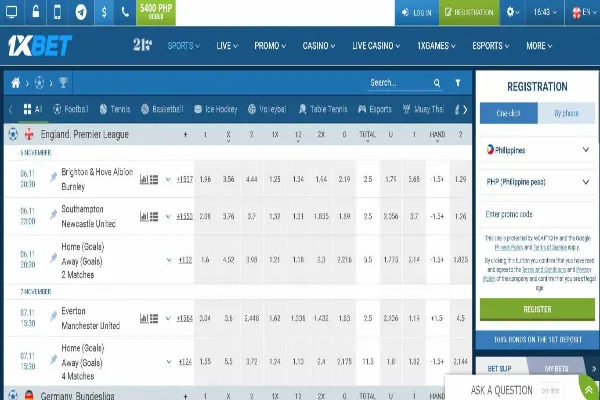Image resolution: width=600 pixels, height=400 pixels.
Task: Pin the Everton vs Manchester United match
Action: pos(53,316)
